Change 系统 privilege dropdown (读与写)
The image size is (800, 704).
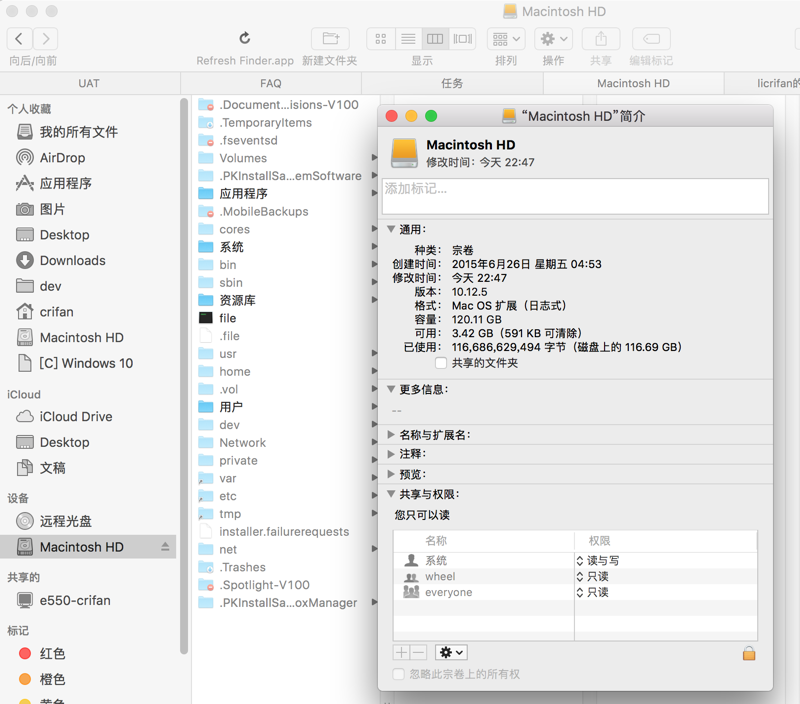(598, 561)
